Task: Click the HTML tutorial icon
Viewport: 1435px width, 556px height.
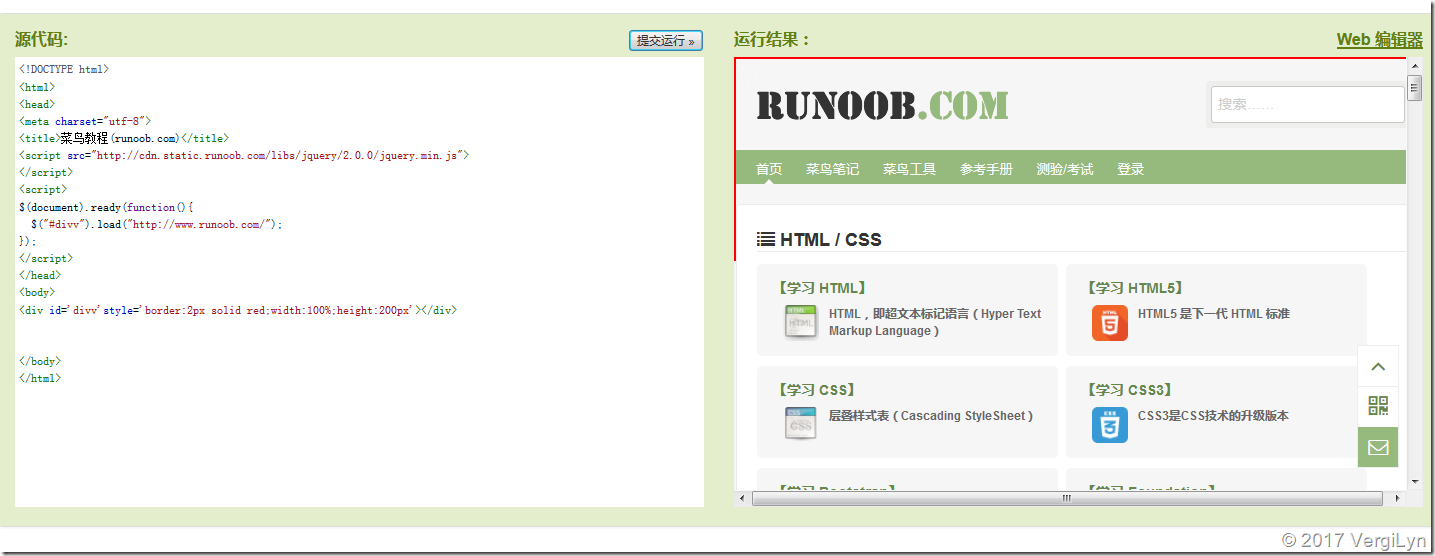Action: [x=801, y=322]
